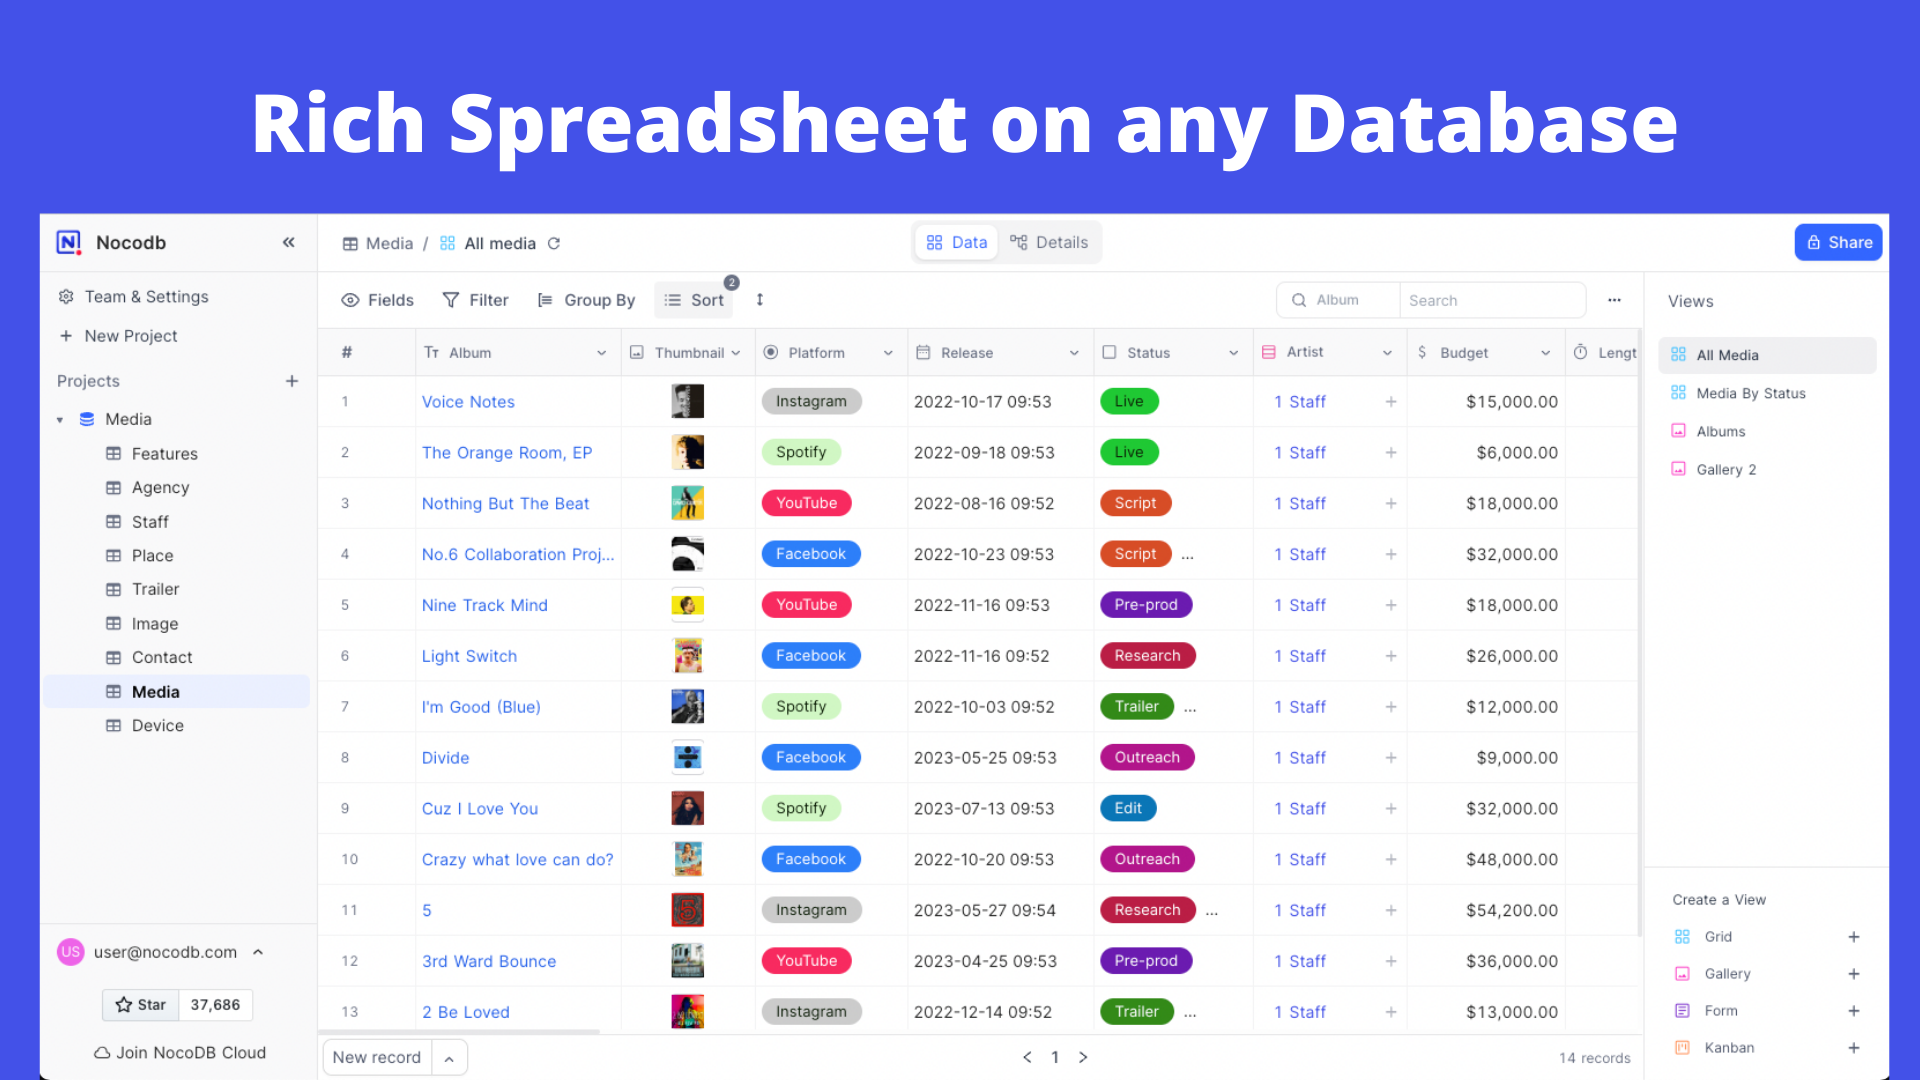1920x1080 pixels.
Task: Click the NocoDB logo icon
Action: pos(69,242)
